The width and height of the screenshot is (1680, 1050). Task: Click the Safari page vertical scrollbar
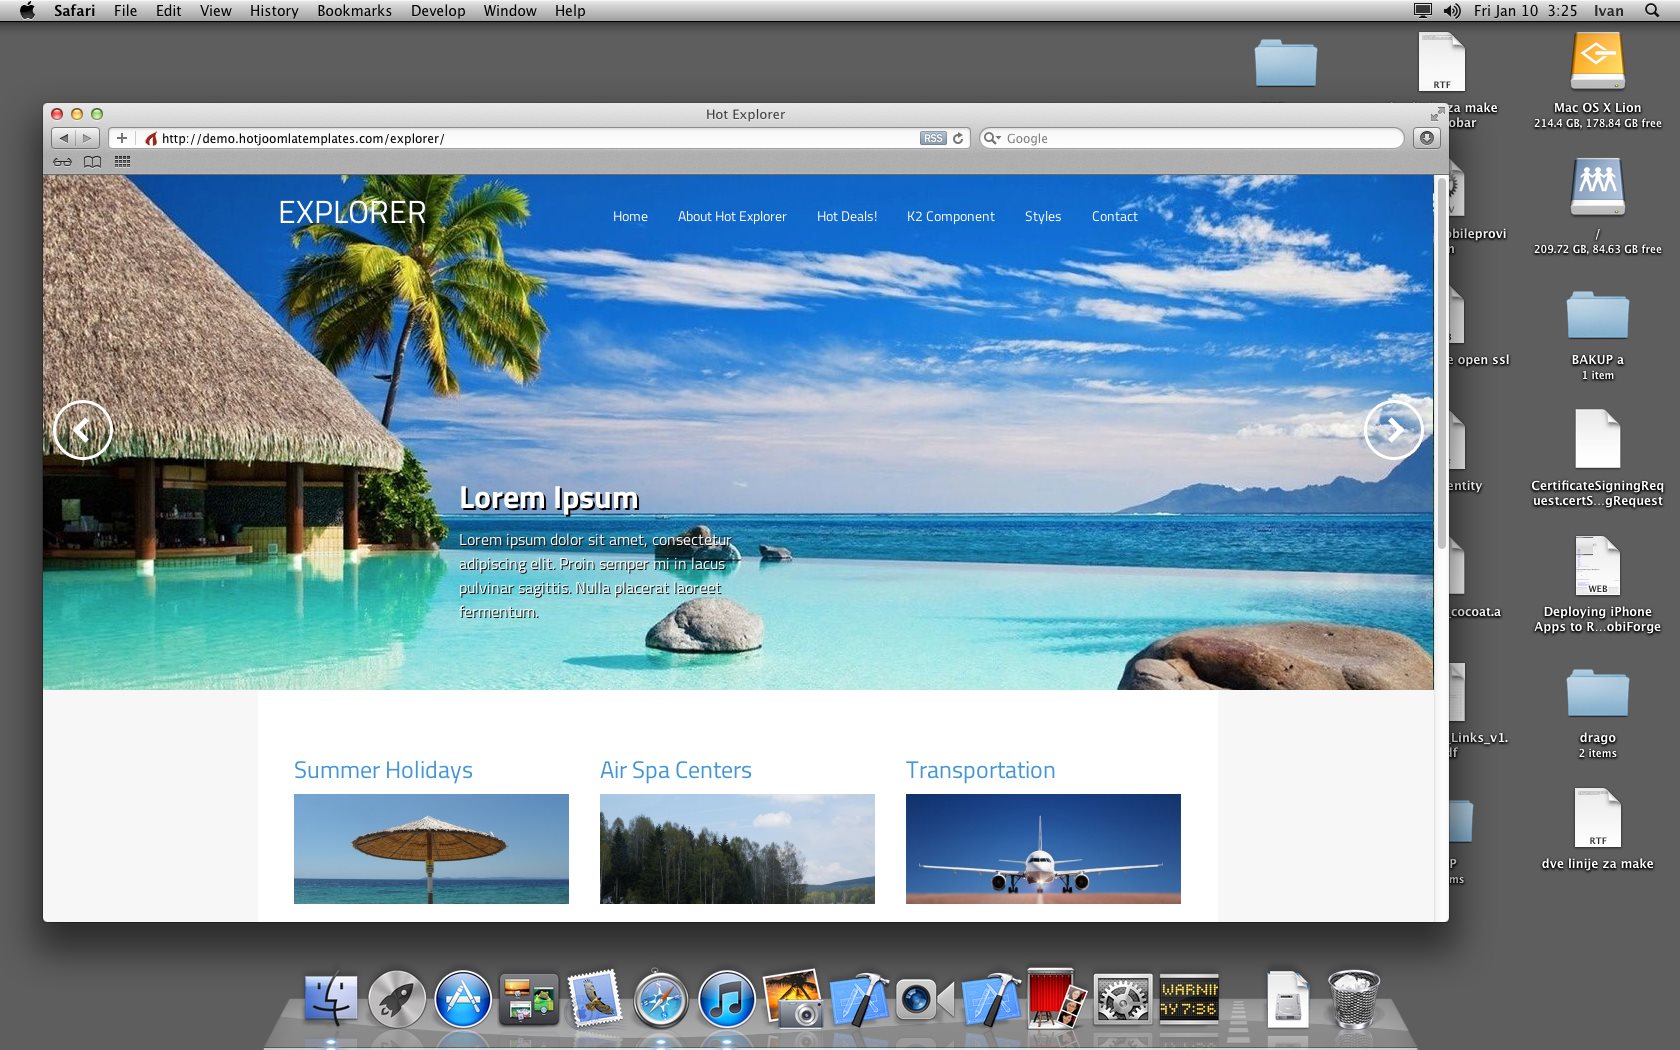point(1441,365)
